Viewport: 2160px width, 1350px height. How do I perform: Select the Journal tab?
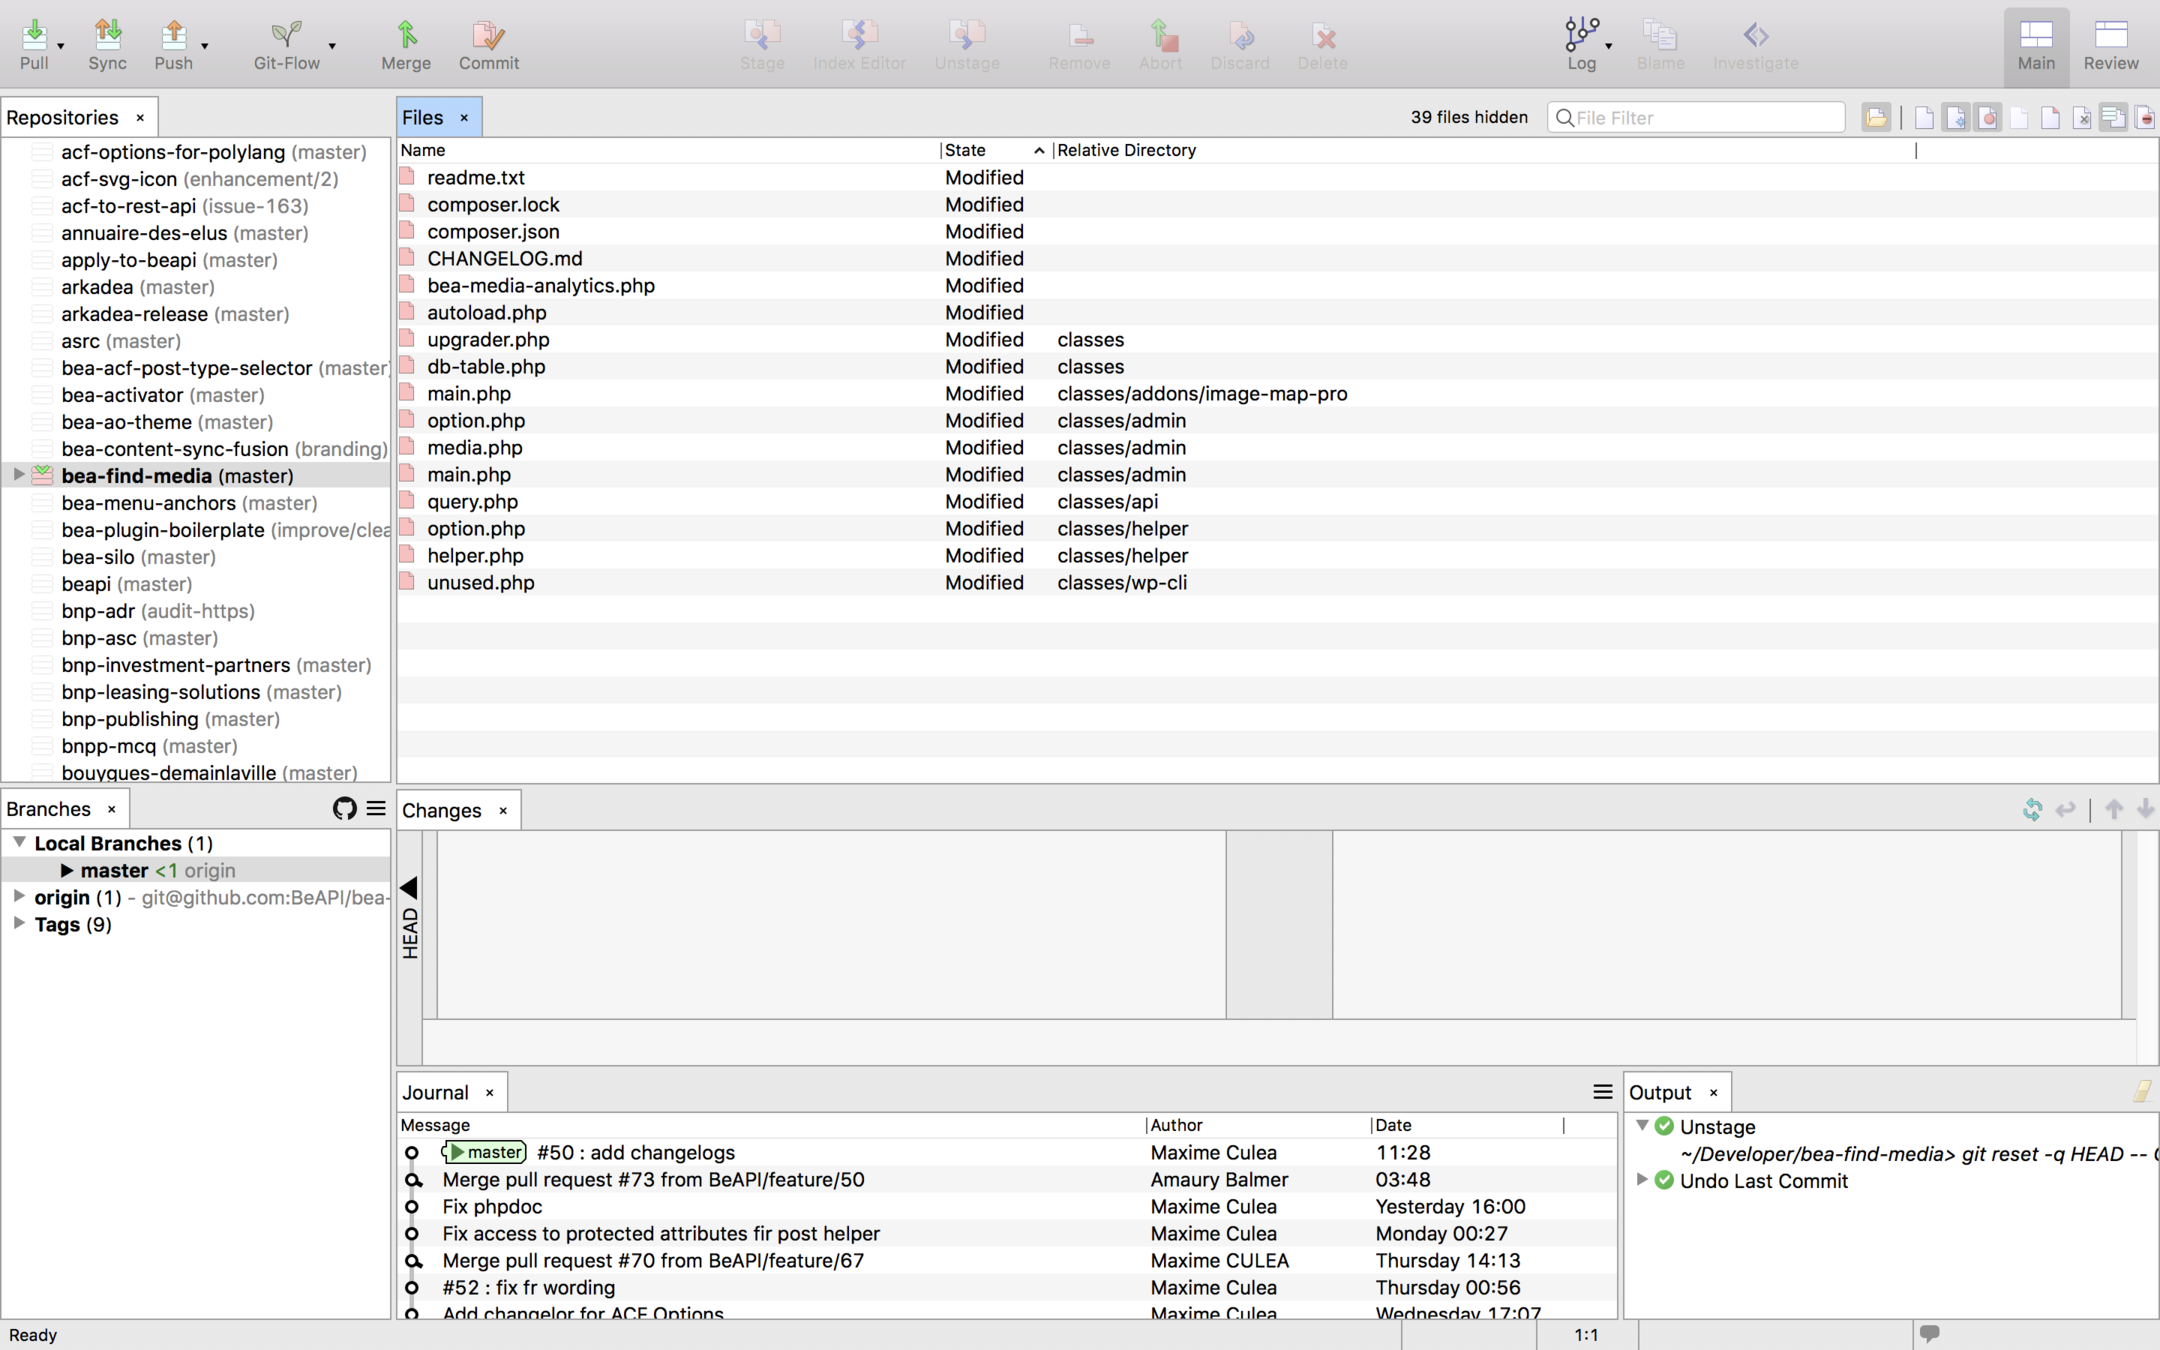[x=436, y=1092]
